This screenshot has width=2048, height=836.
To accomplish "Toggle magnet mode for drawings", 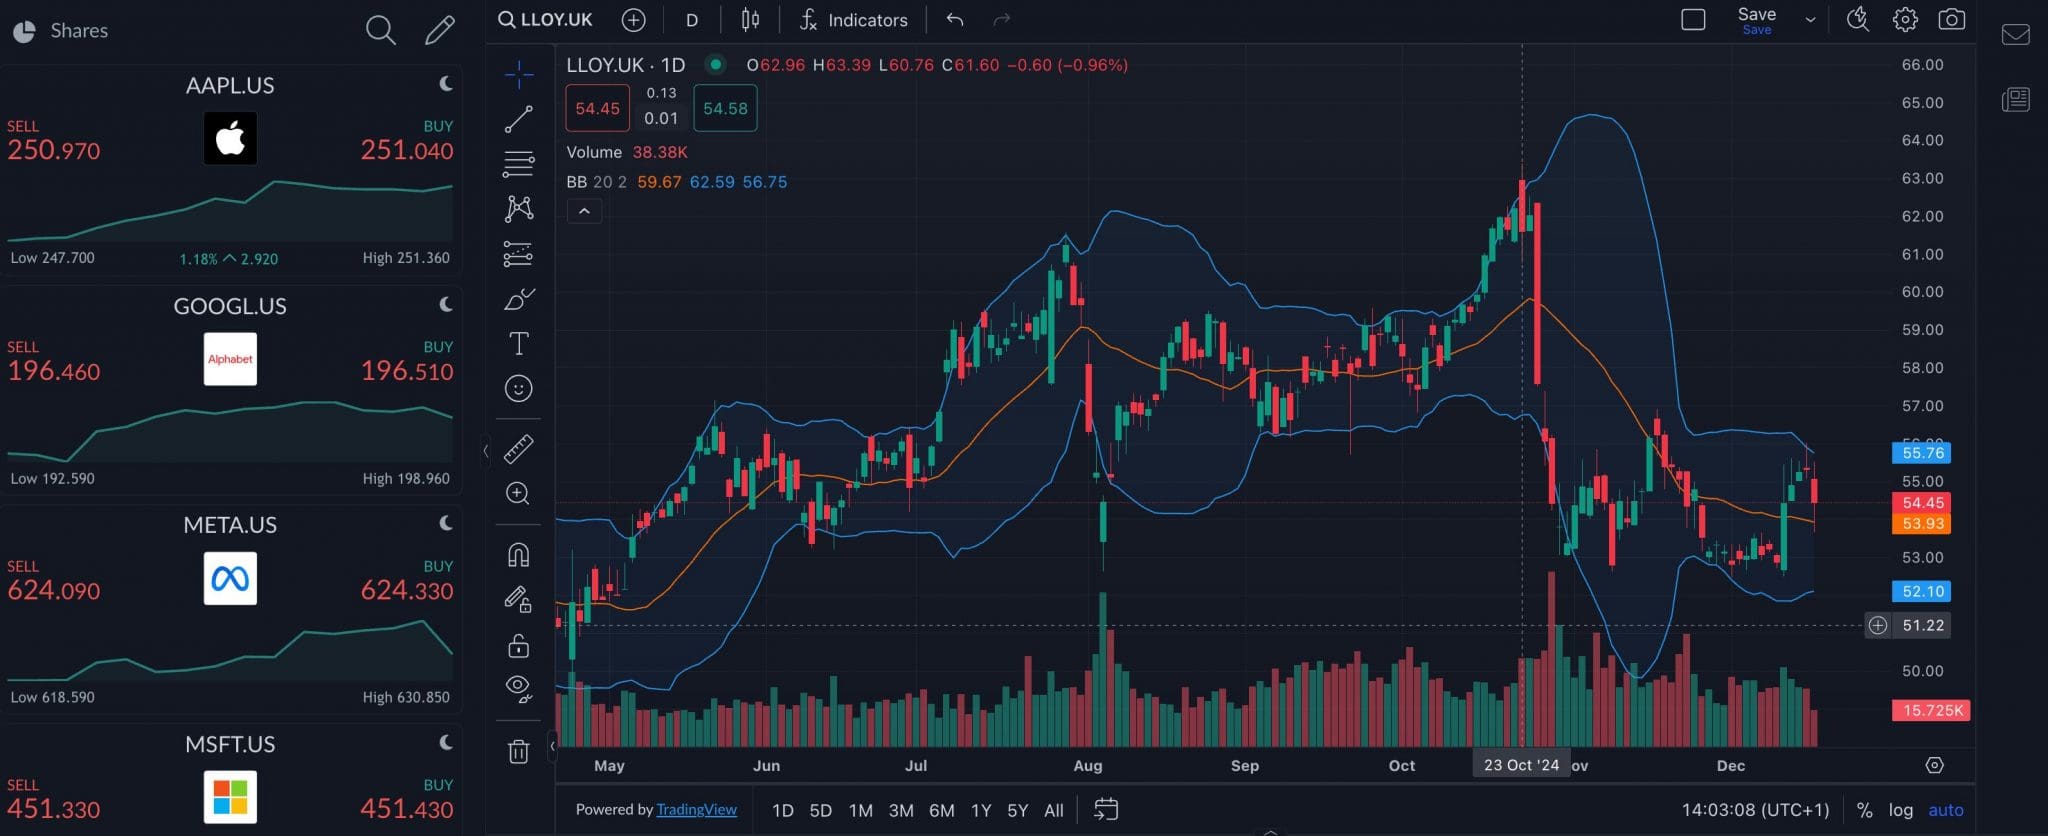I will [518, 555].
